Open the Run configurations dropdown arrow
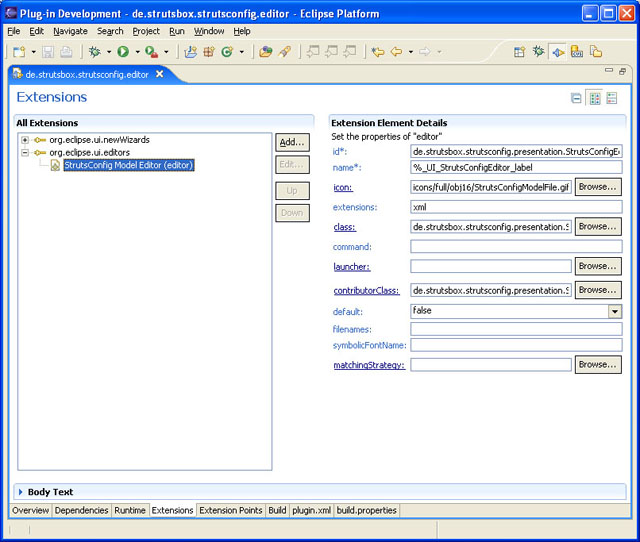Image resolution: width=640 pixels, height=542 pixels. coord(138,52)
